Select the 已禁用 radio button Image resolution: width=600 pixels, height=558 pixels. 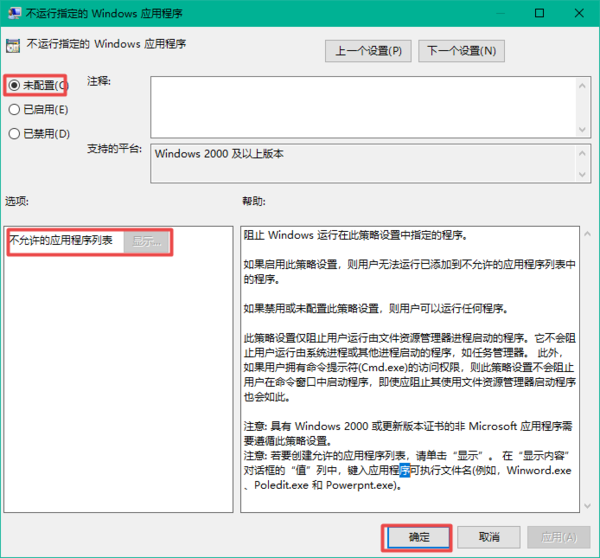(15, 133)
